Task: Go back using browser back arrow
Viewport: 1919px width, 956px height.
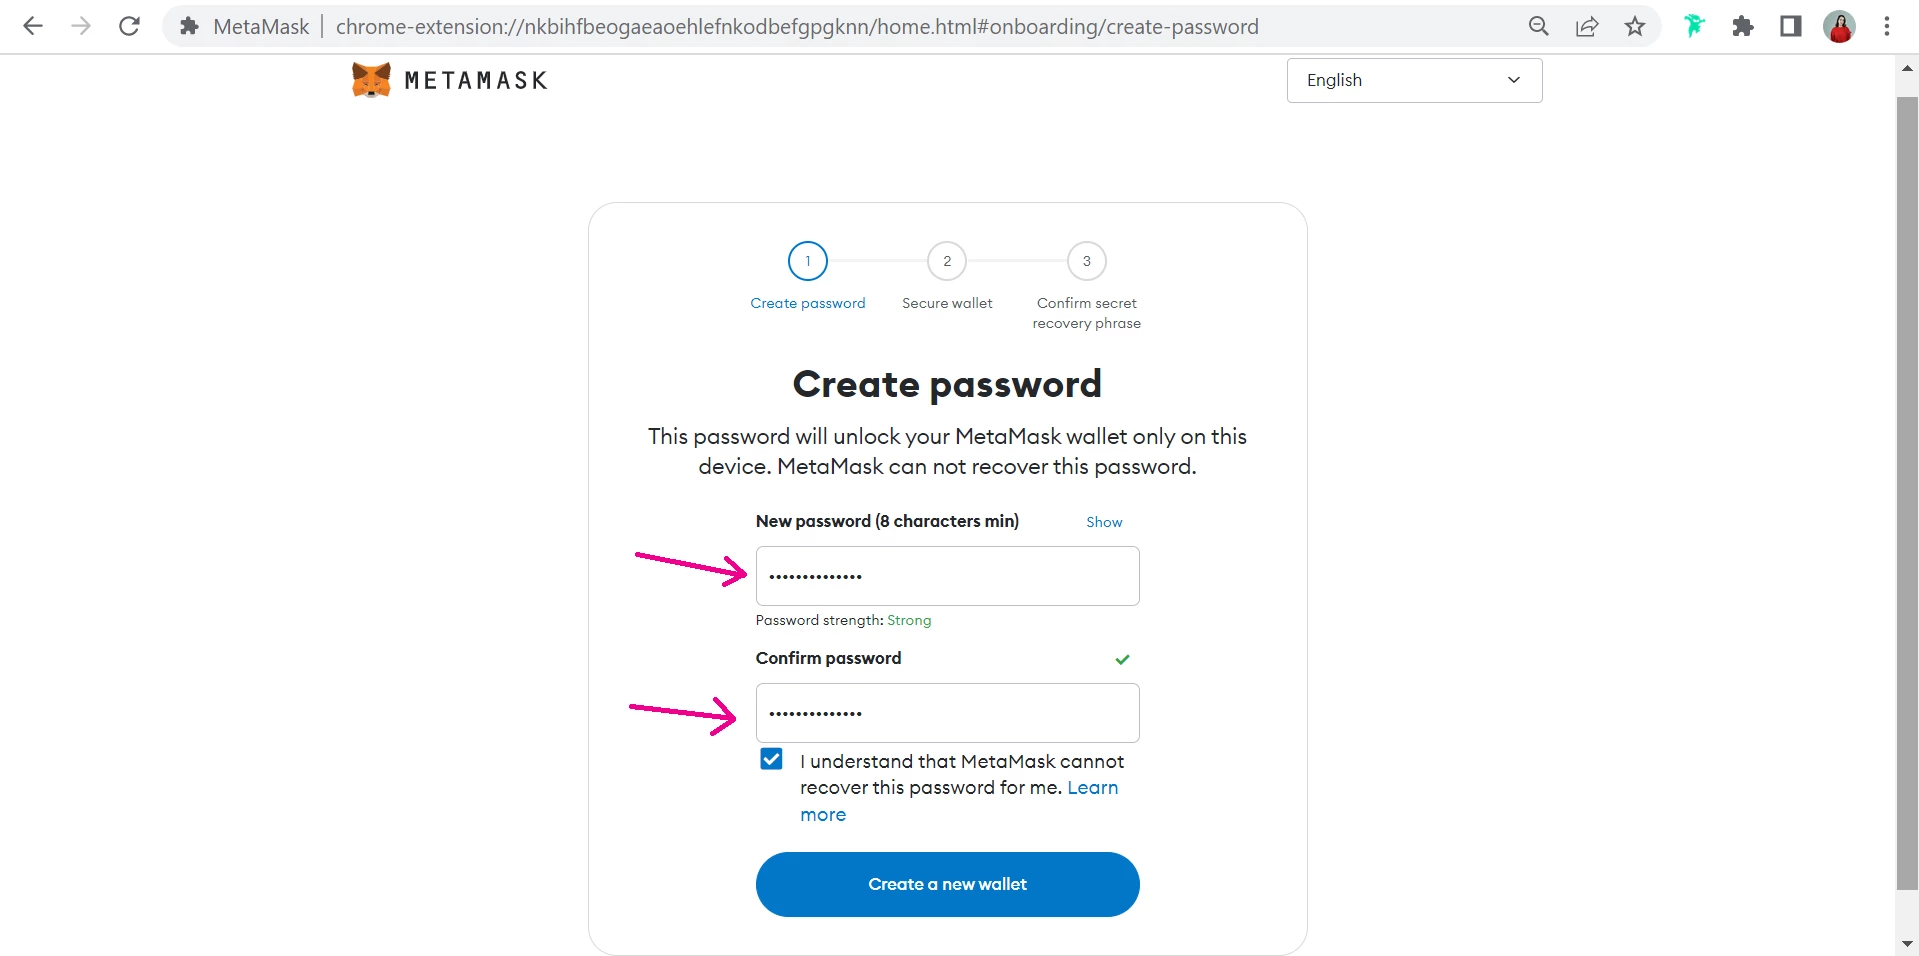Action: 33,27
